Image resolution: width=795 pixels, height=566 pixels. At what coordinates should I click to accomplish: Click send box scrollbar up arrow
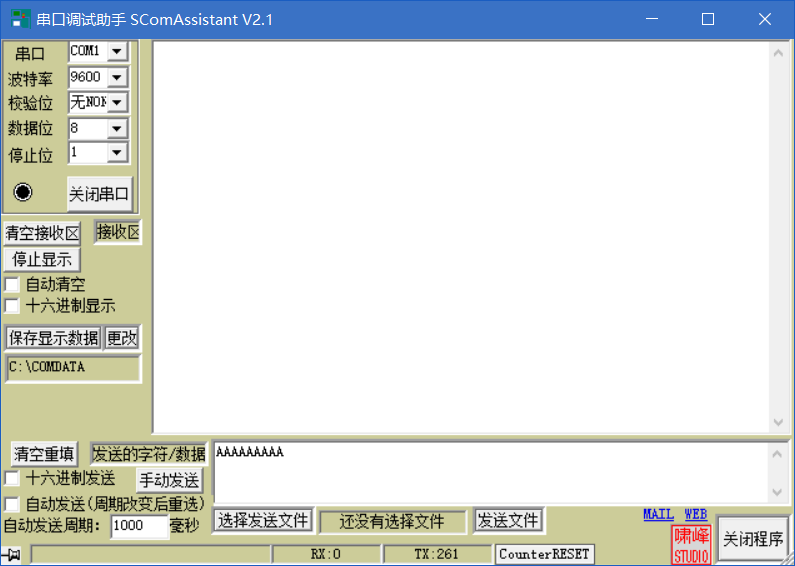(777, 454)
